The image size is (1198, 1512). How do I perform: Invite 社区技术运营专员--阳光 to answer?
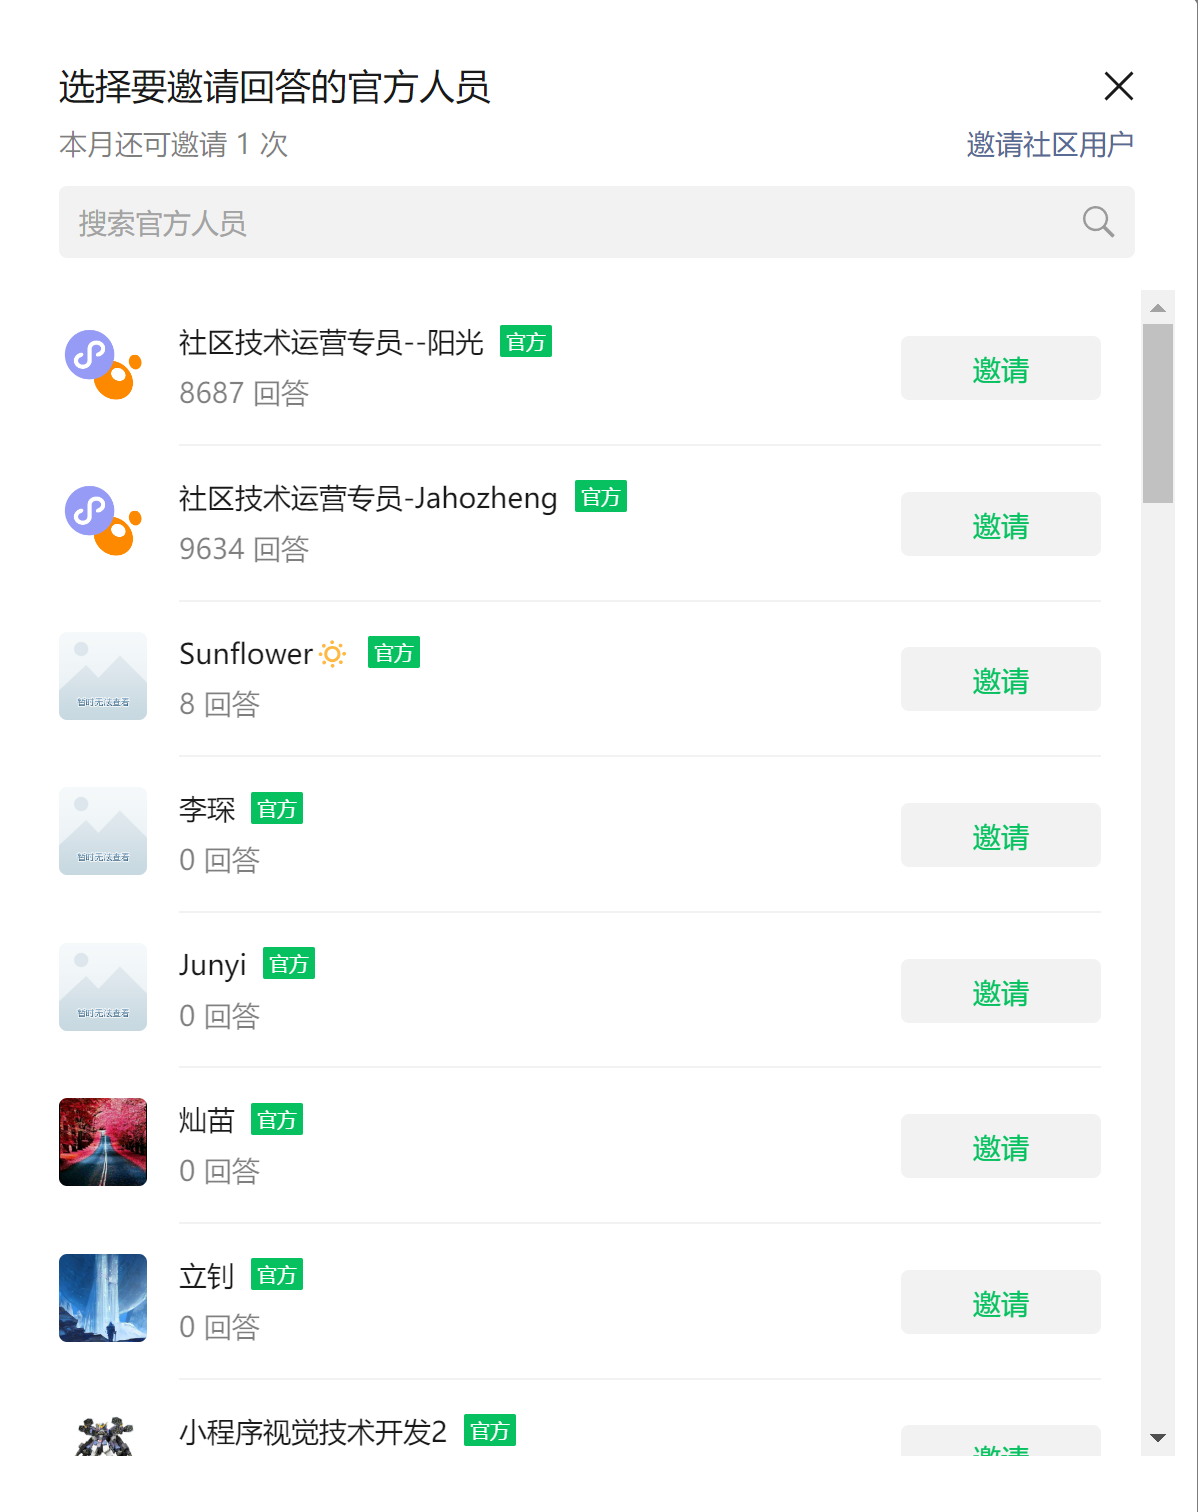1000,369
